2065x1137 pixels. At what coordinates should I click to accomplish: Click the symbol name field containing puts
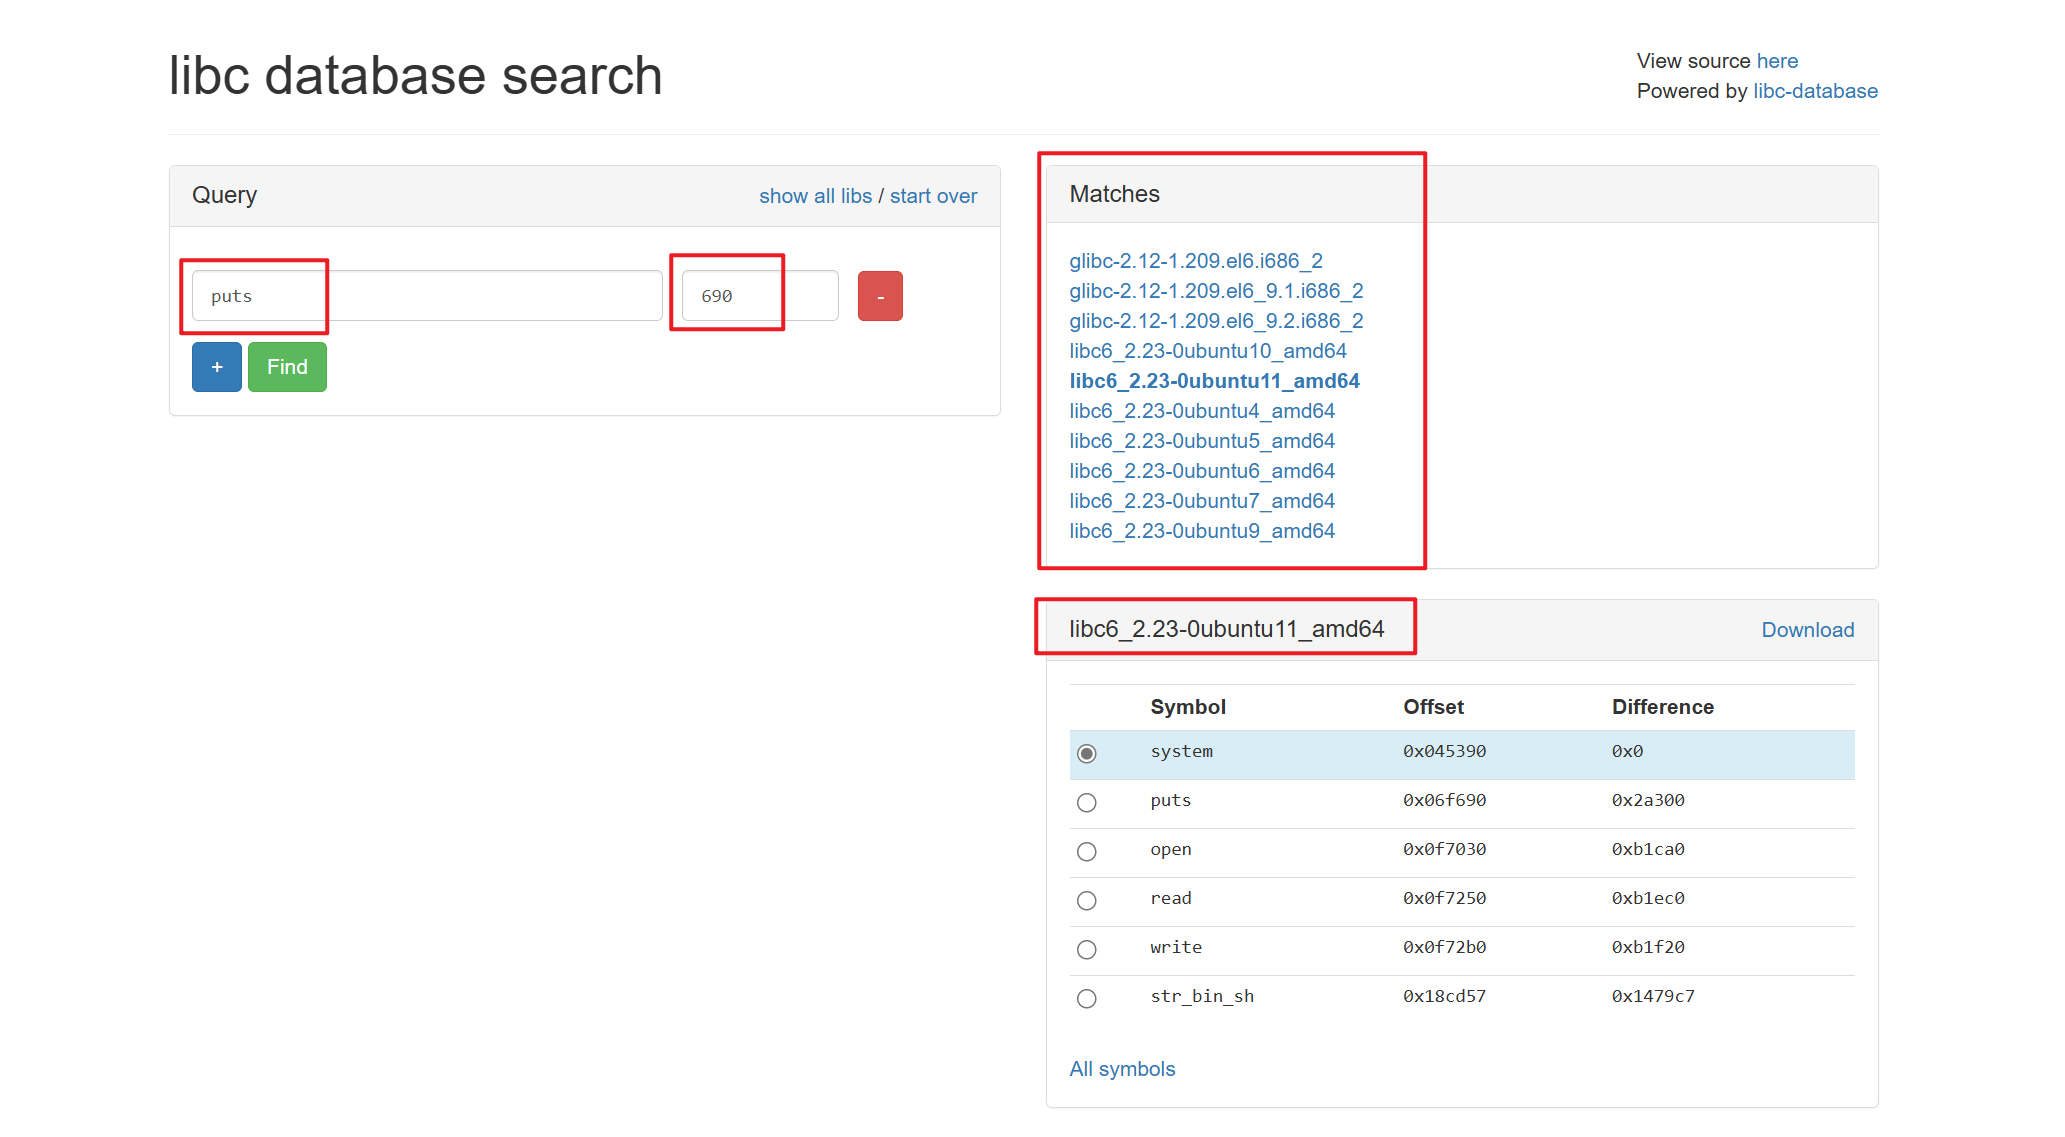pos(427,296)
